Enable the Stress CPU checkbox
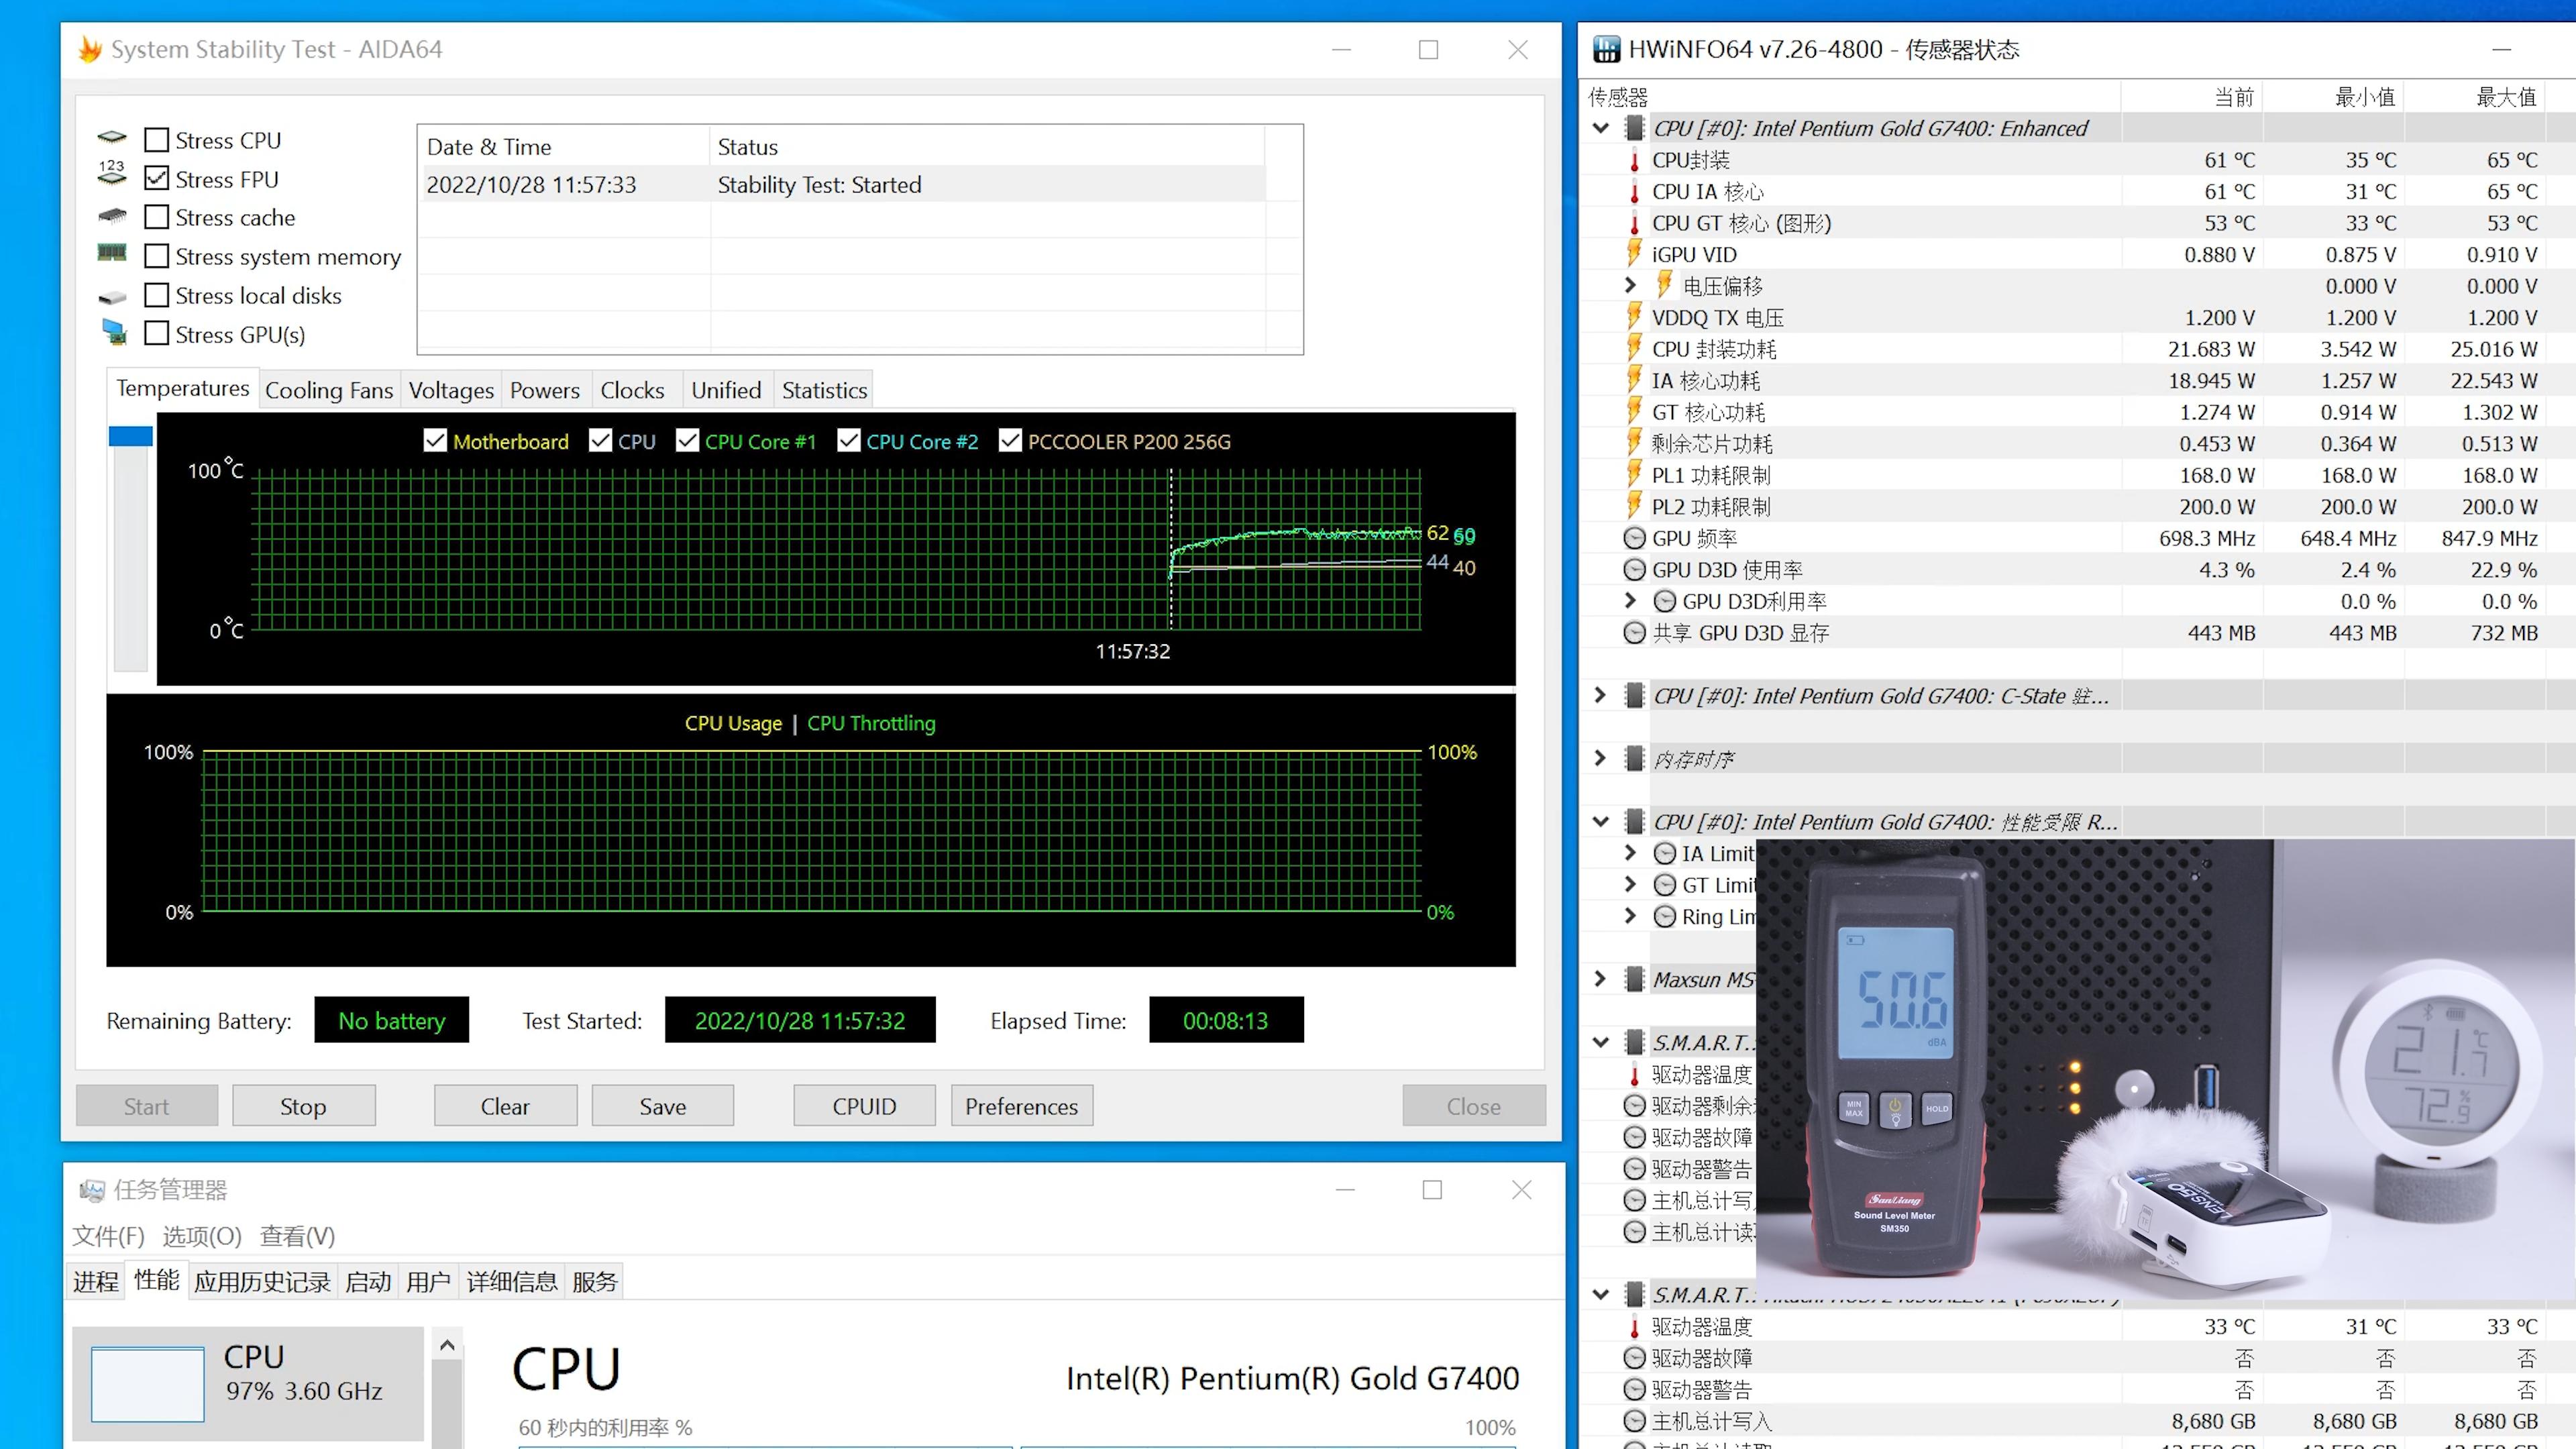This screenshot has width=2576, height=1449. tap(157, 140)
